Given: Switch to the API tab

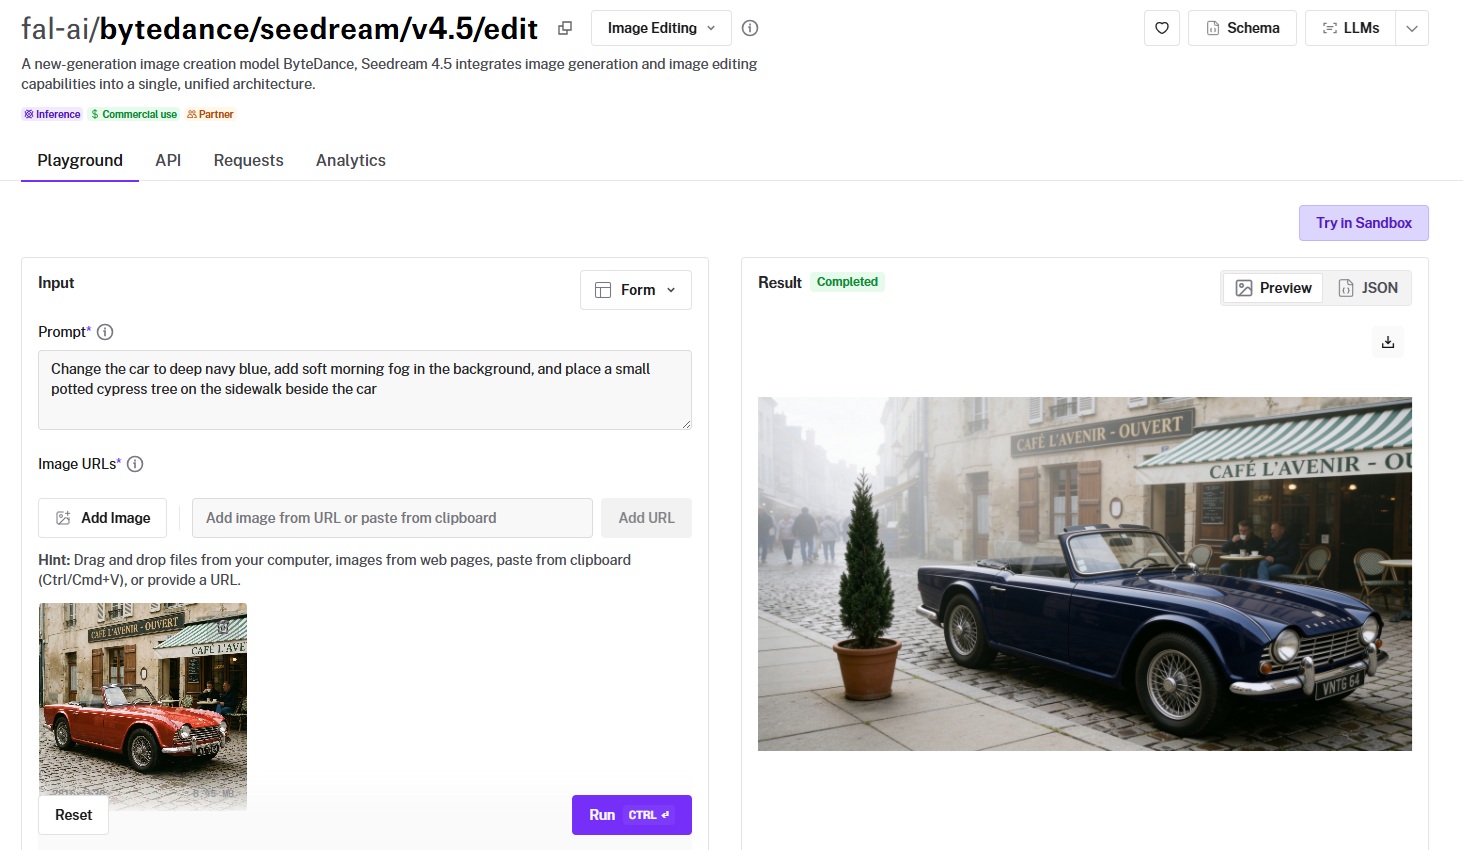Looking at the screenshot, I should tap(168, 160).
